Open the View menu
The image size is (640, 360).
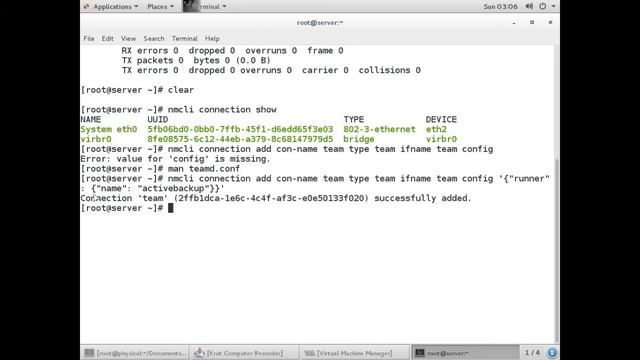coord(128,38)
